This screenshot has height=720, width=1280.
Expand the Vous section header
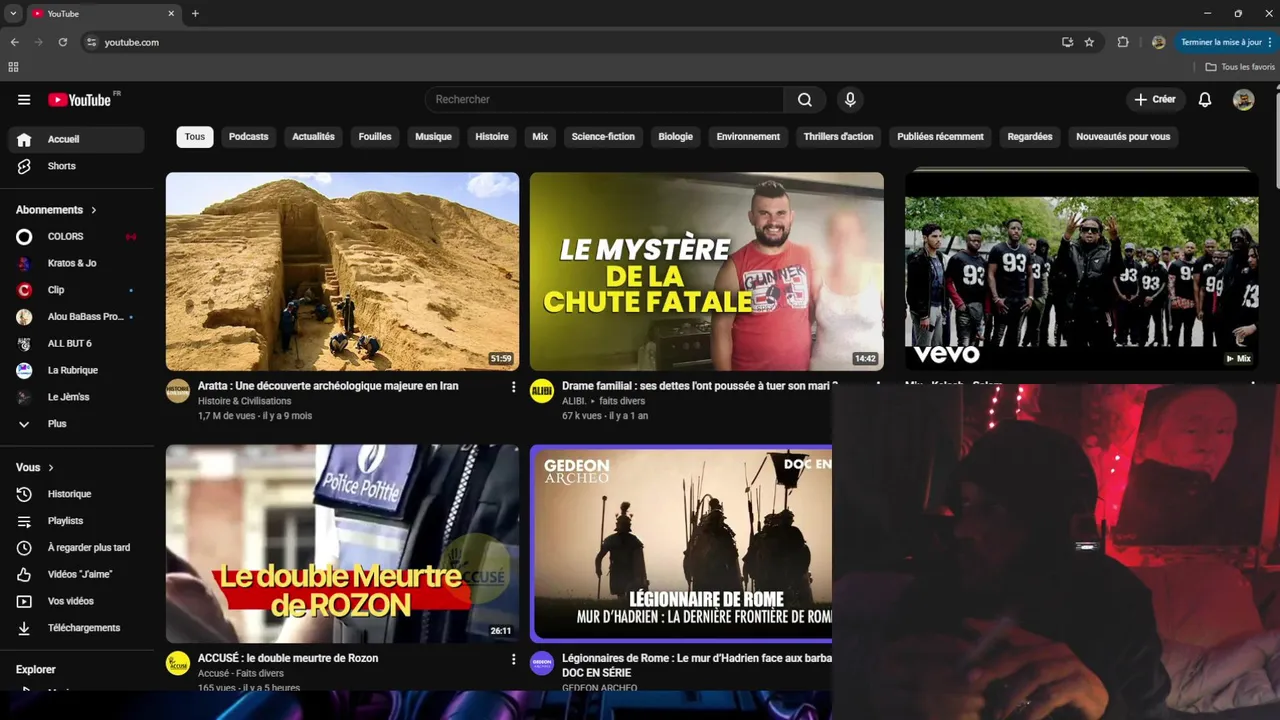click(x=36, y=467)
